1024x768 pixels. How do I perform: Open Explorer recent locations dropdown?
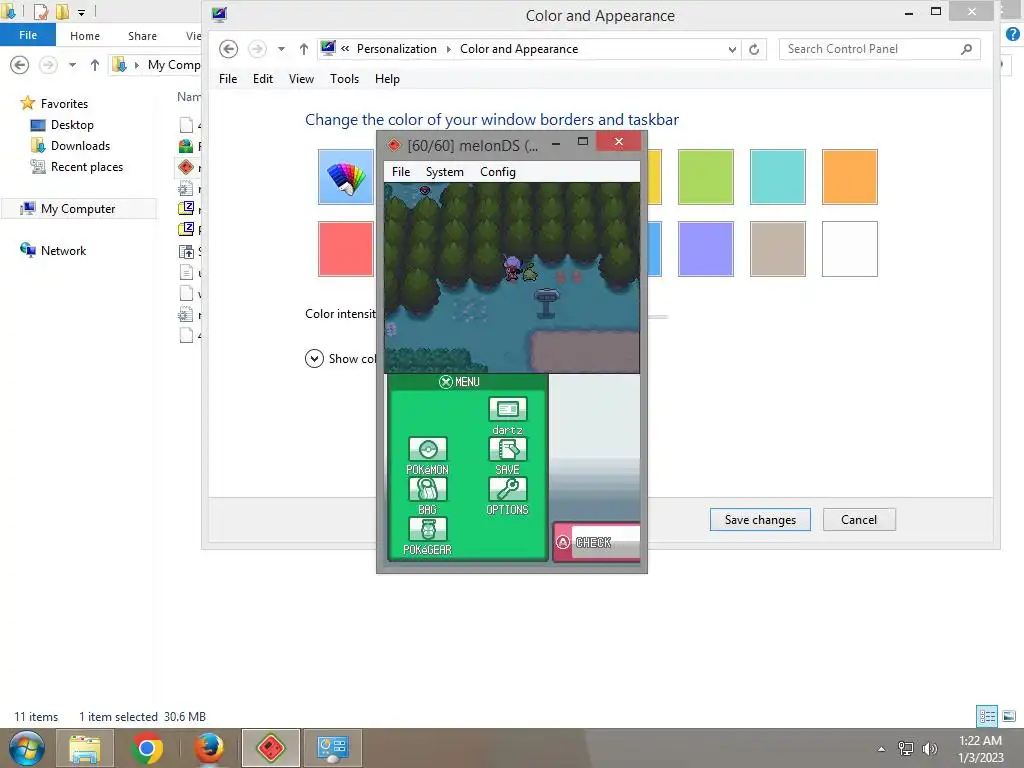[x=72, y=65]
